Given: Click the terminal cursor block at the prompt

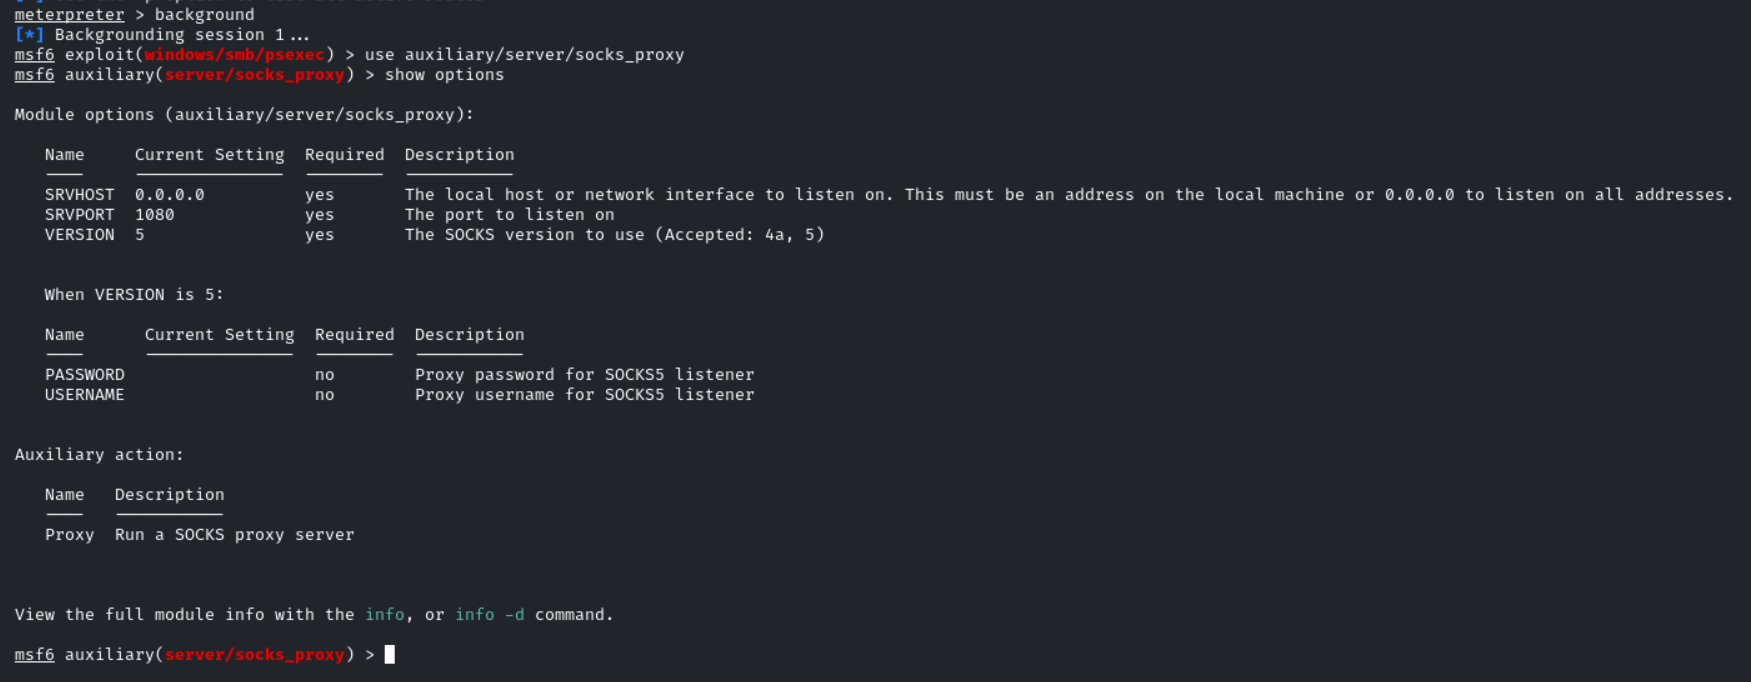Looking at the screenshot, I should tap(390, 654).
